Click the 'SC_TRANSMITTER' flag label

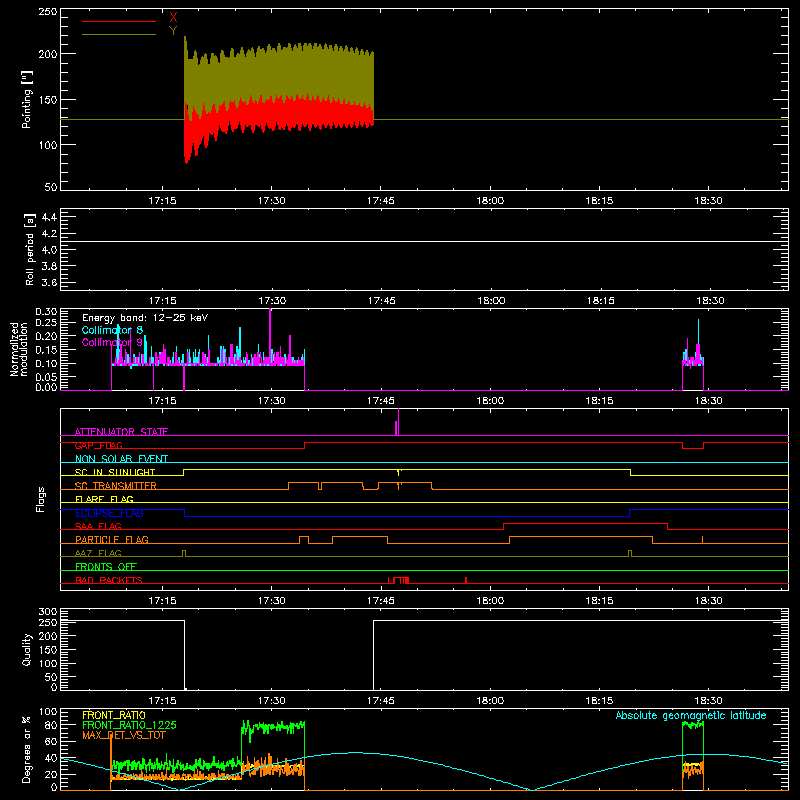(115, 486)
